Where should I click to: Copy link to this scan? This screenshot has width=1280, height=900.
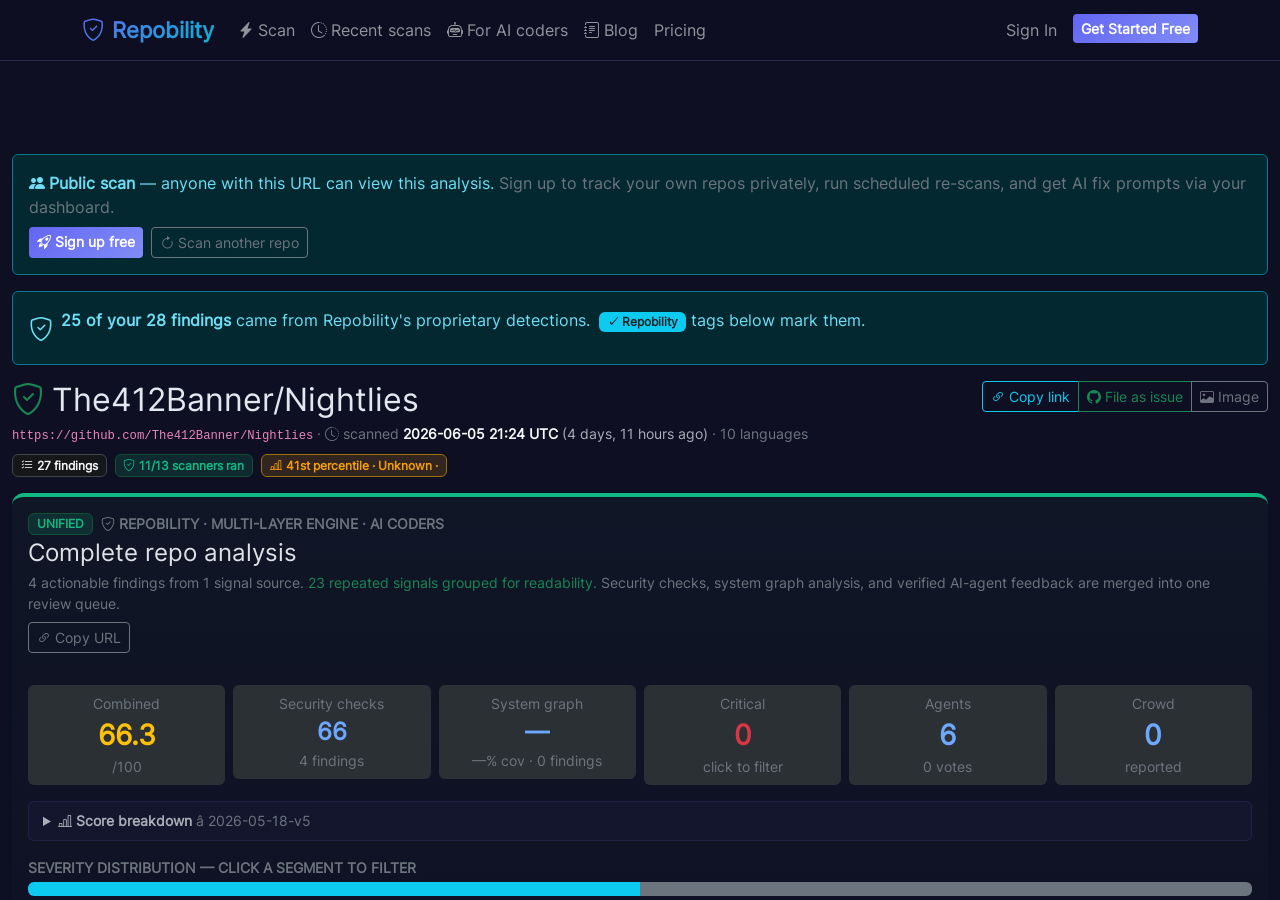pos(1030,397)
